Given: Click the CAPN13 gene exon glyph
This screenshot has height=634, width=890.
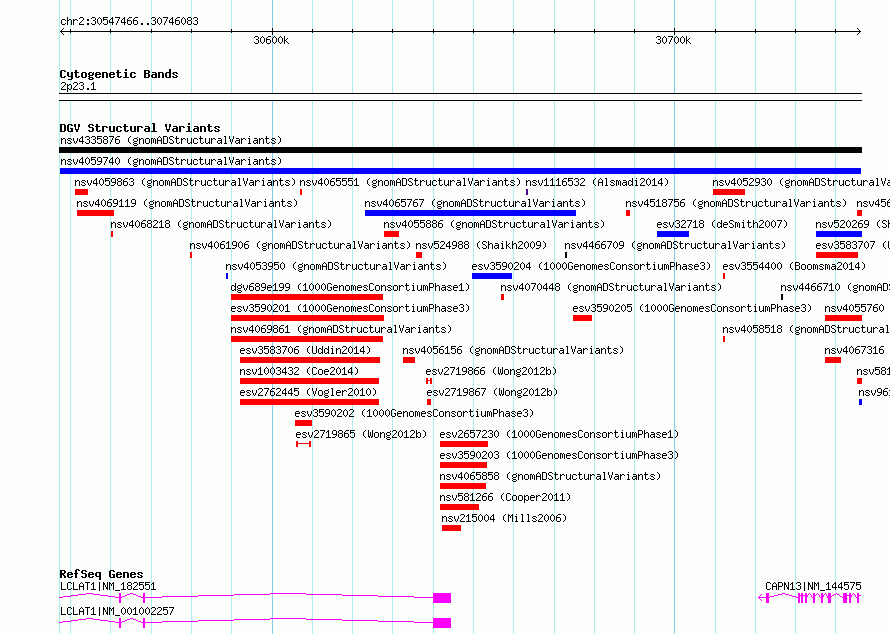Looking at the screenshot, I should [810, 598].
